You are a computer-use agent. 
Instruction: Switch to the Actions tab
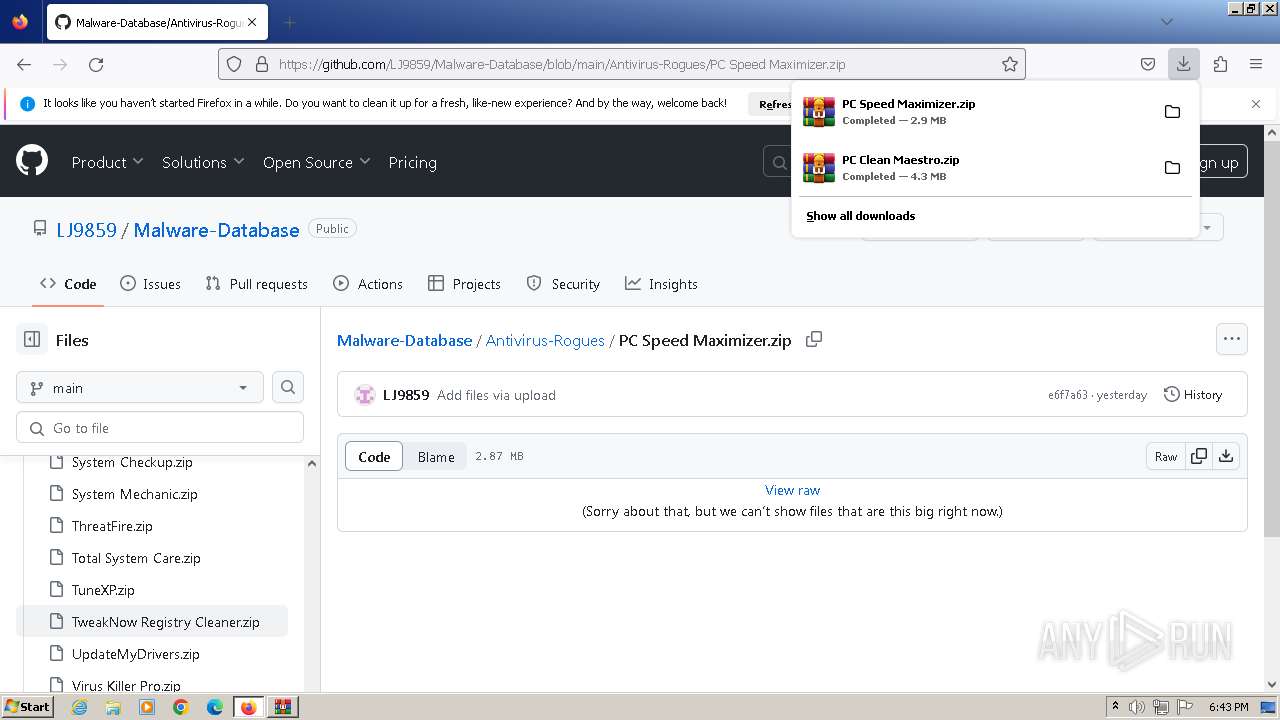point(368,284)
